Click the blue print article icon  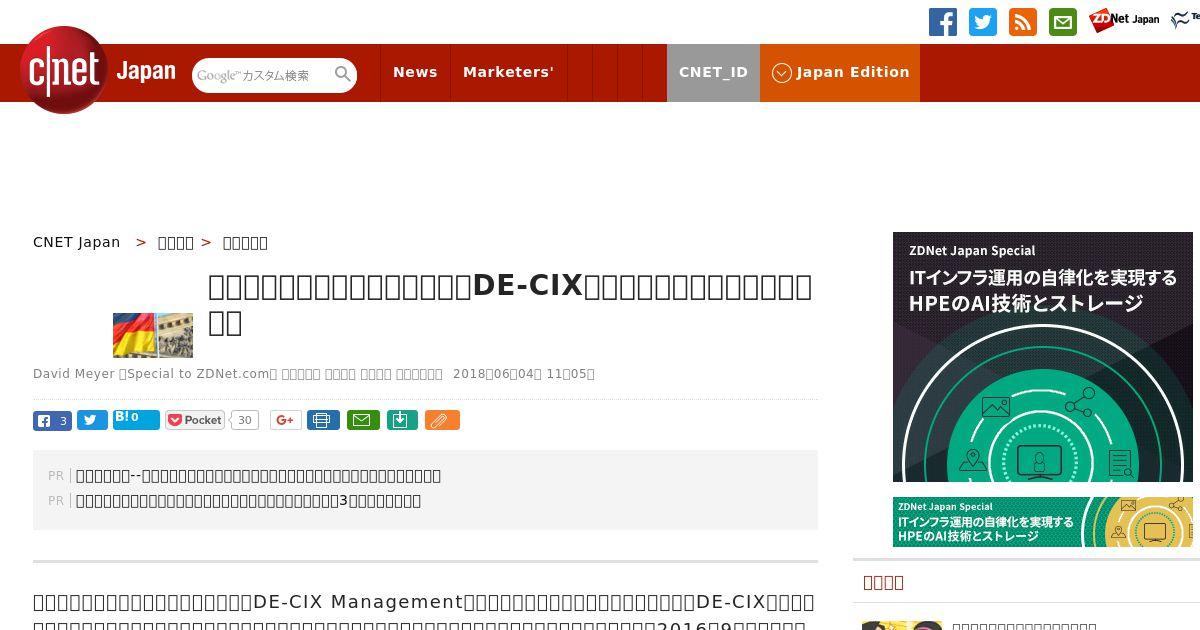323,420
